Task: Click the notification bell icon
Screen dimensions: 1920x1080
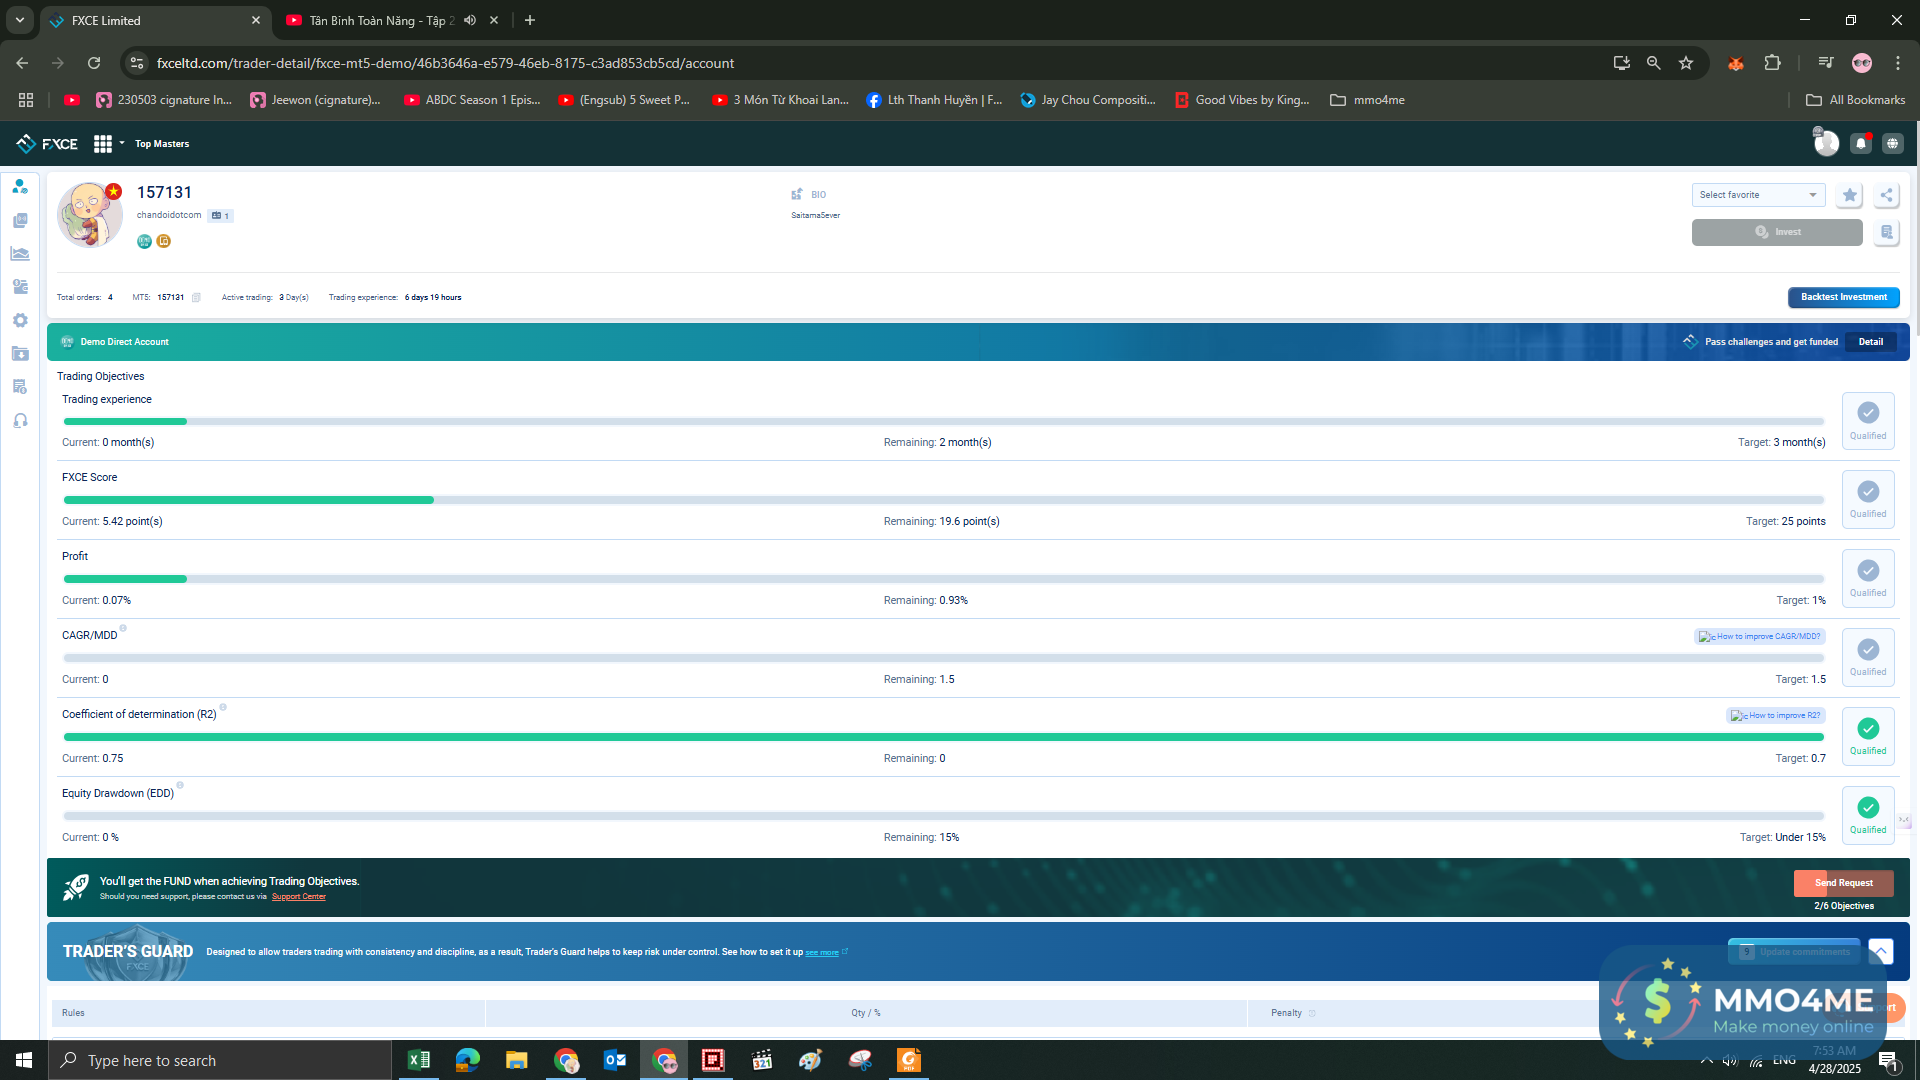Action: coord(1860,144)
